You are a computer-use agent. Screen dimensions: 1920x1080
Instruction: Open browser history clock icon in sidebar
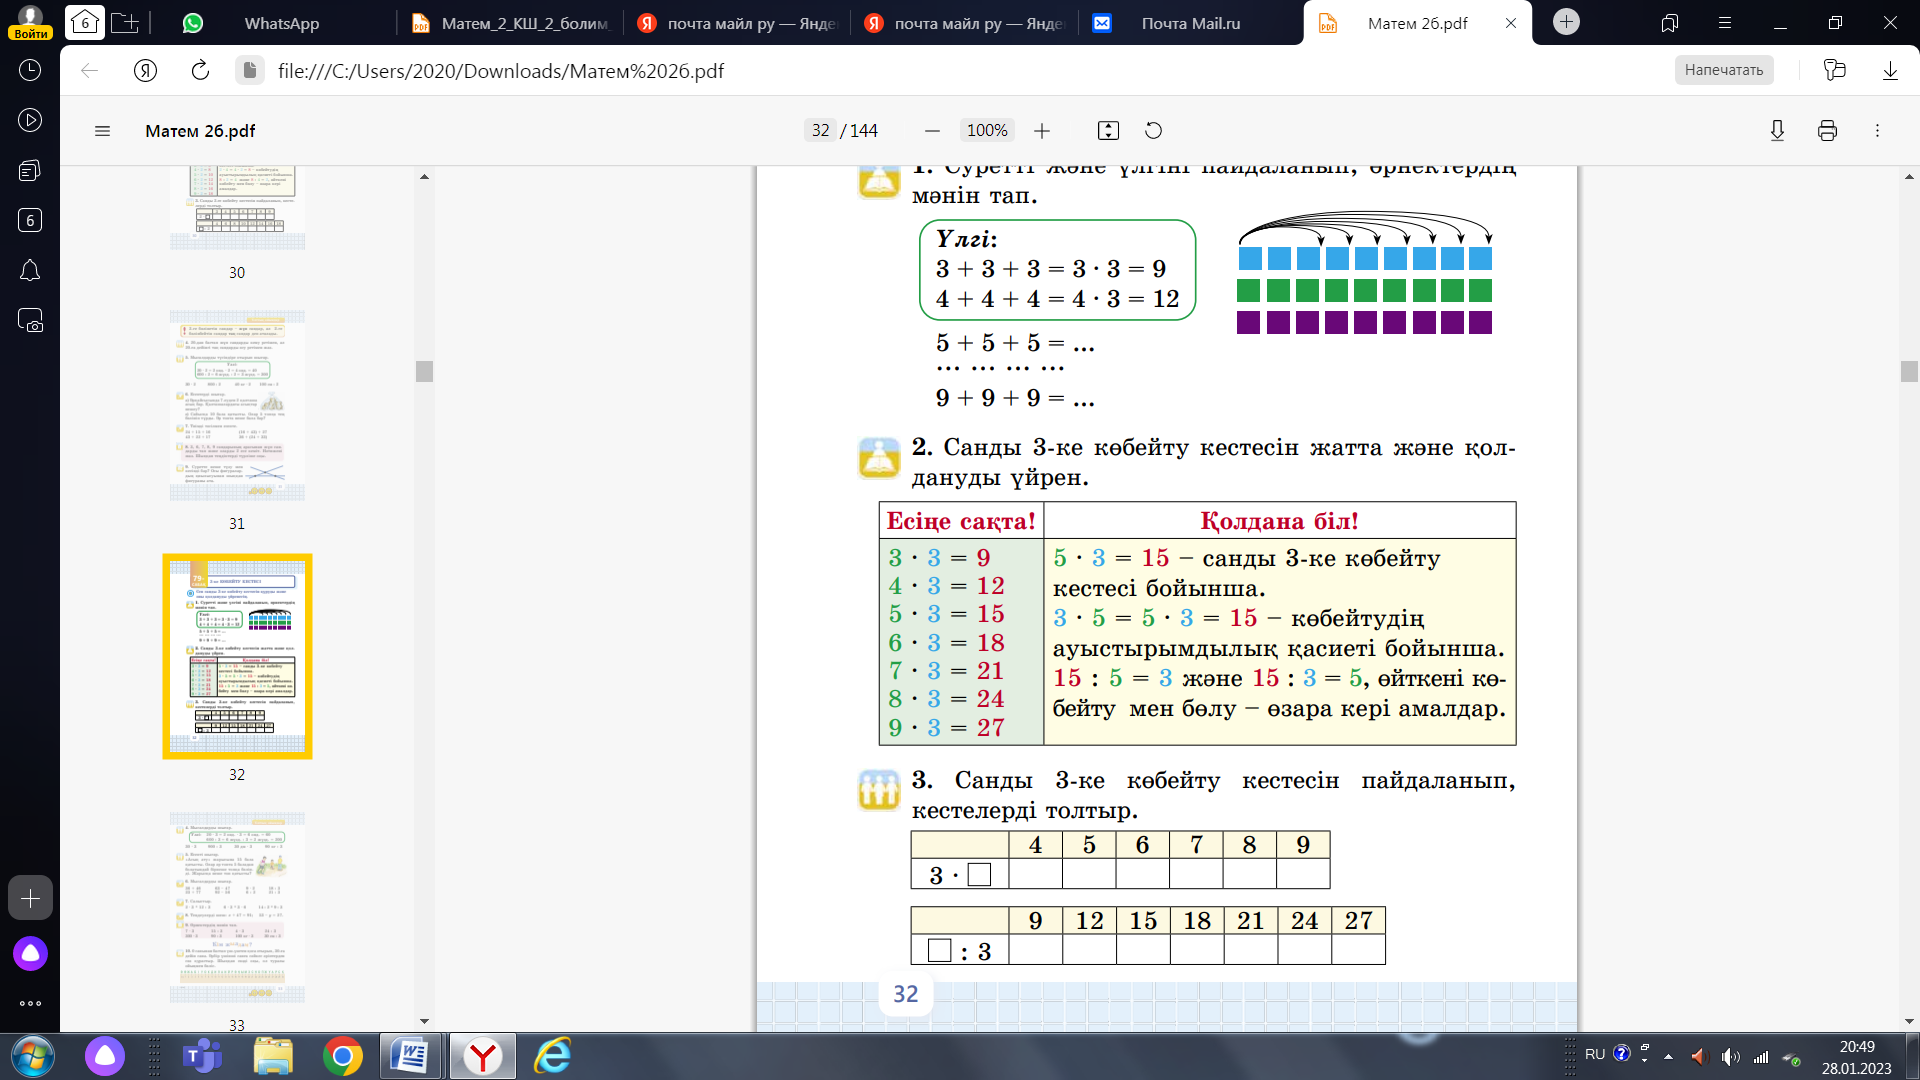[x=30, y=70]
